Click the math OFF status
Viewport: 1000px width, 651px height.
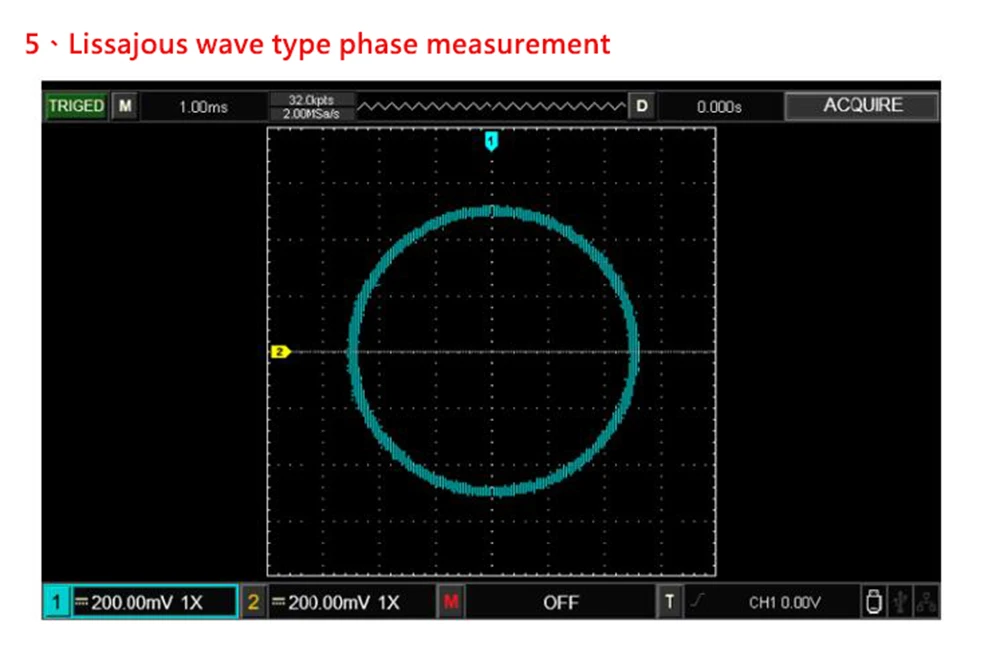pos(561,602)
